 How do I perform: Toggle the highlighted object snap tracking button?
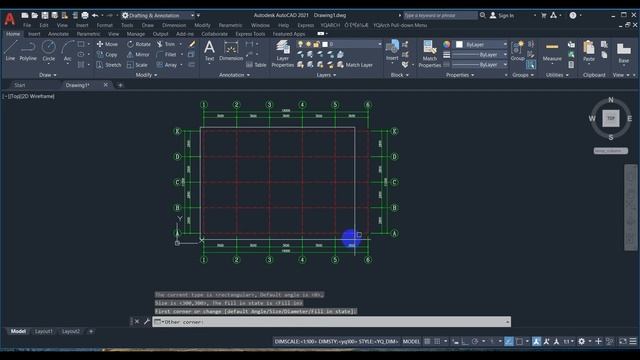pos(509,341)
